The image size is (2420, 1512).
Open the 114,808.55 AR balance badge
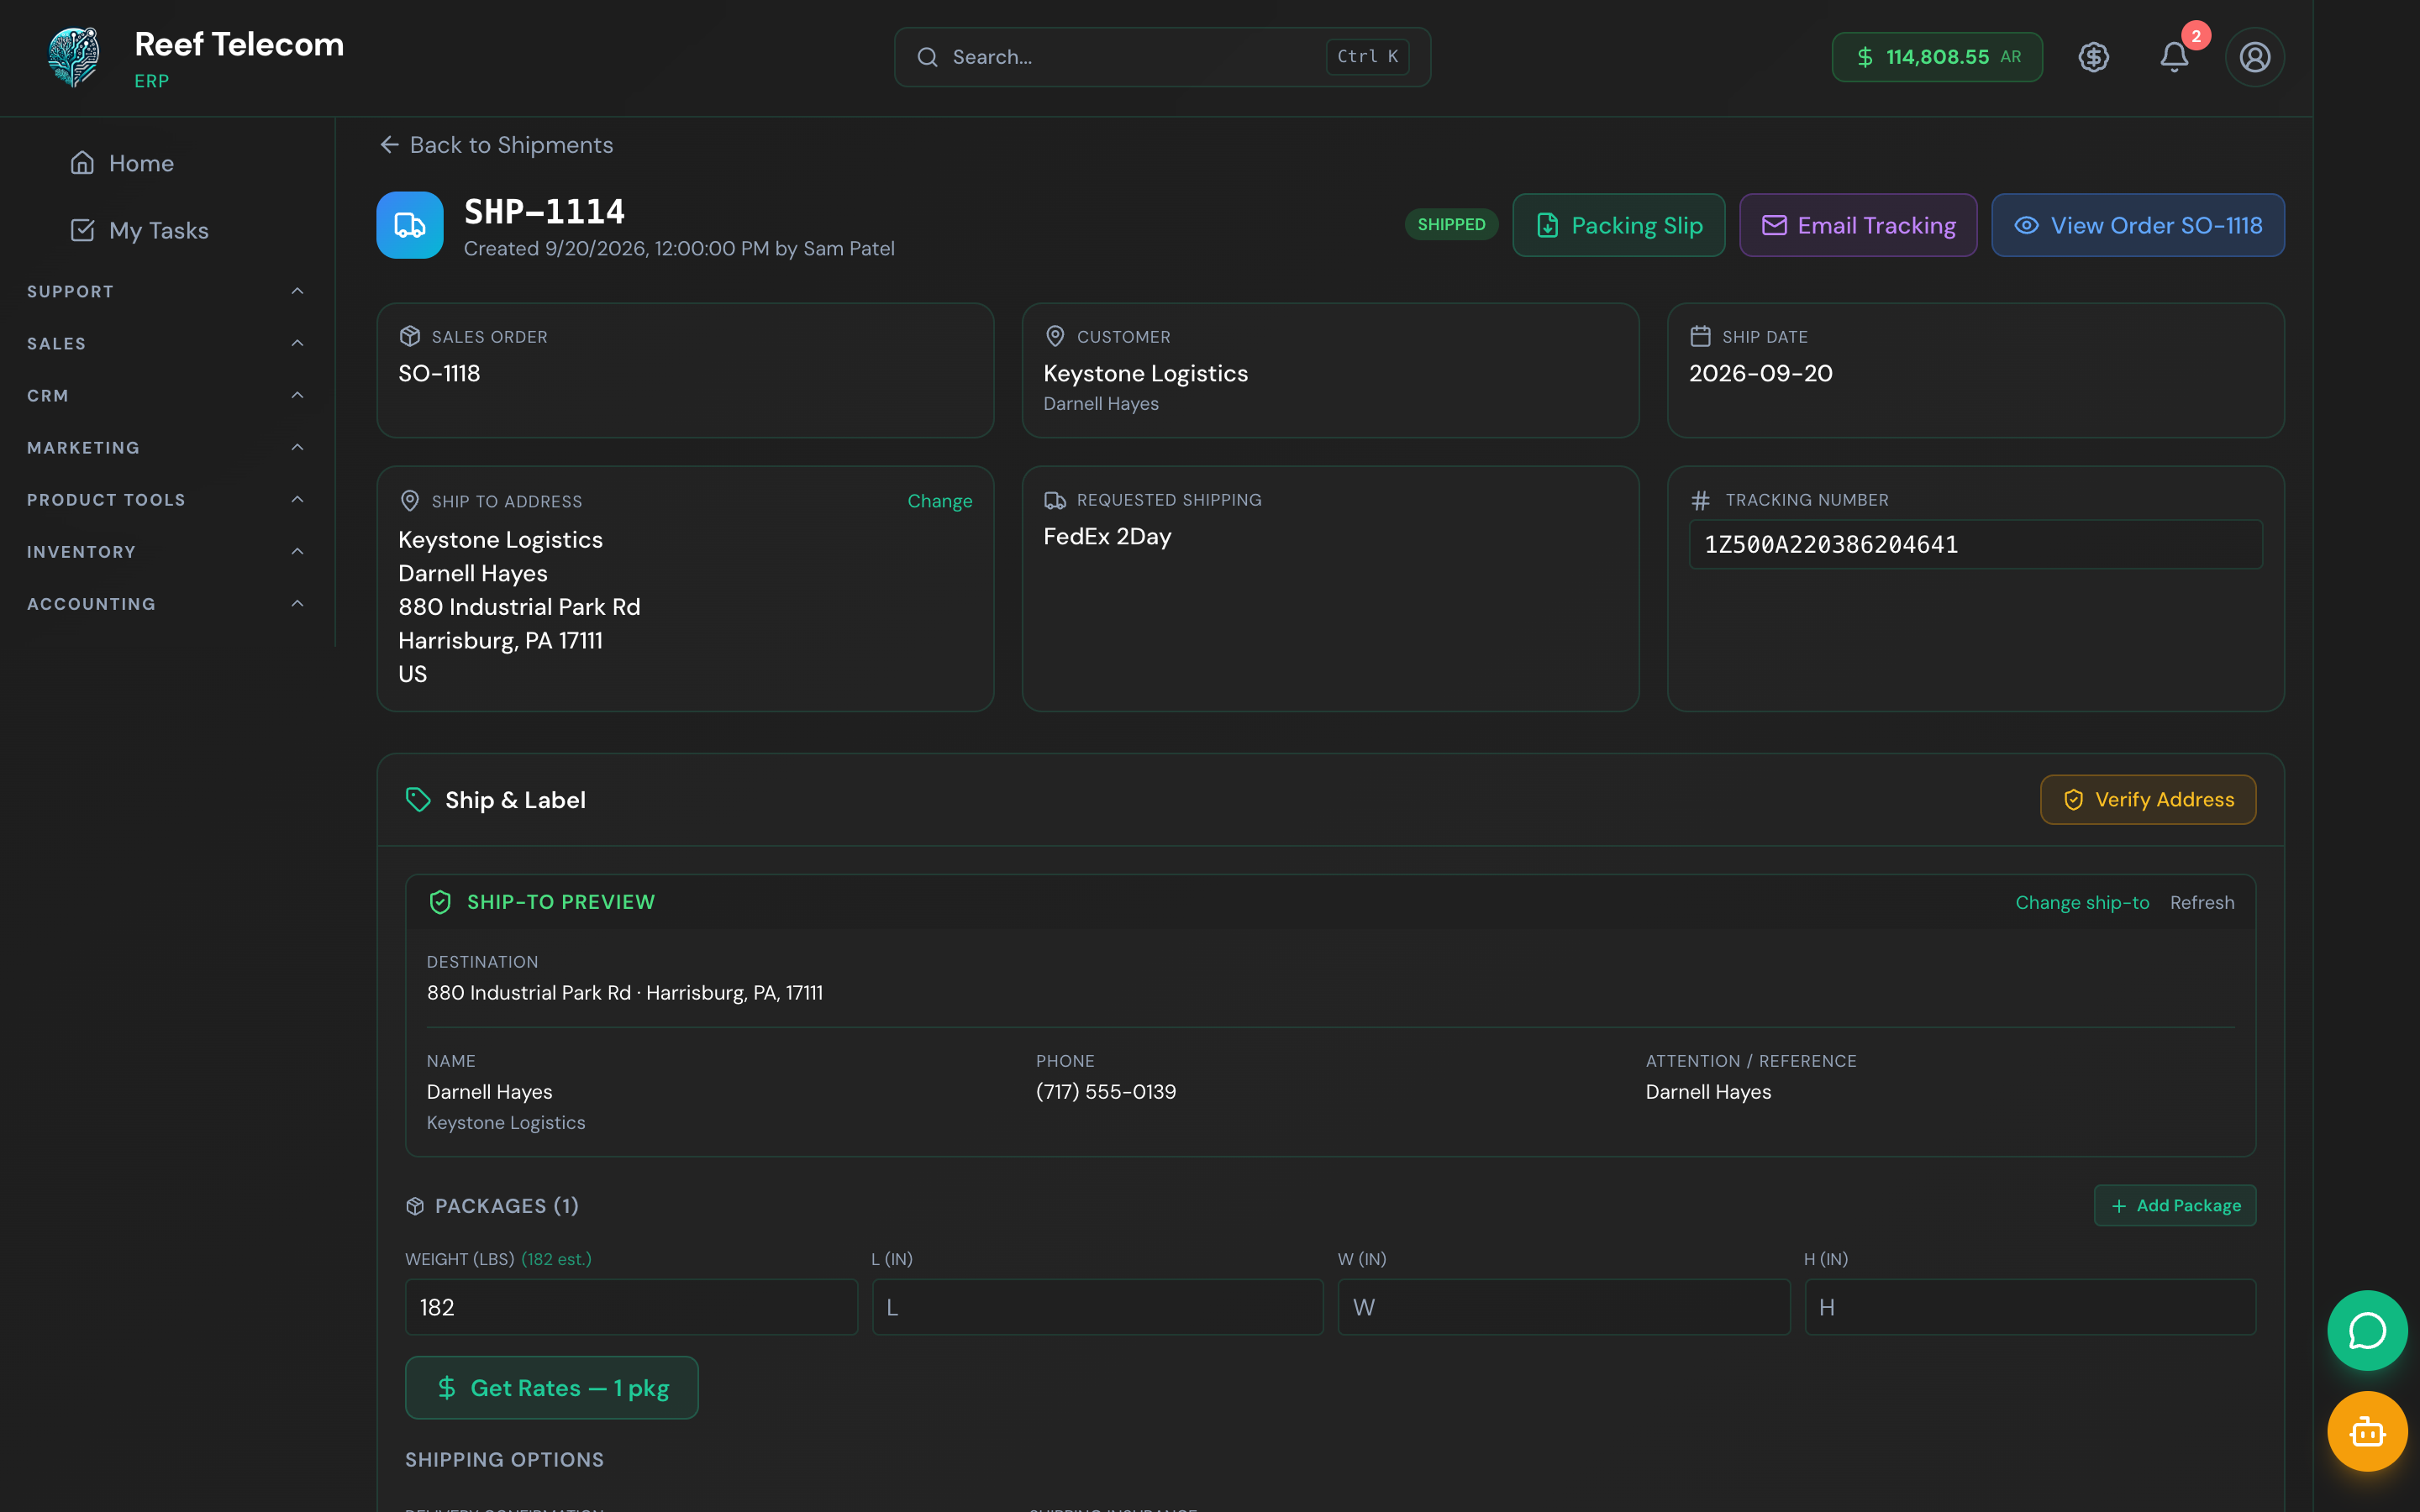[1937, 57]
